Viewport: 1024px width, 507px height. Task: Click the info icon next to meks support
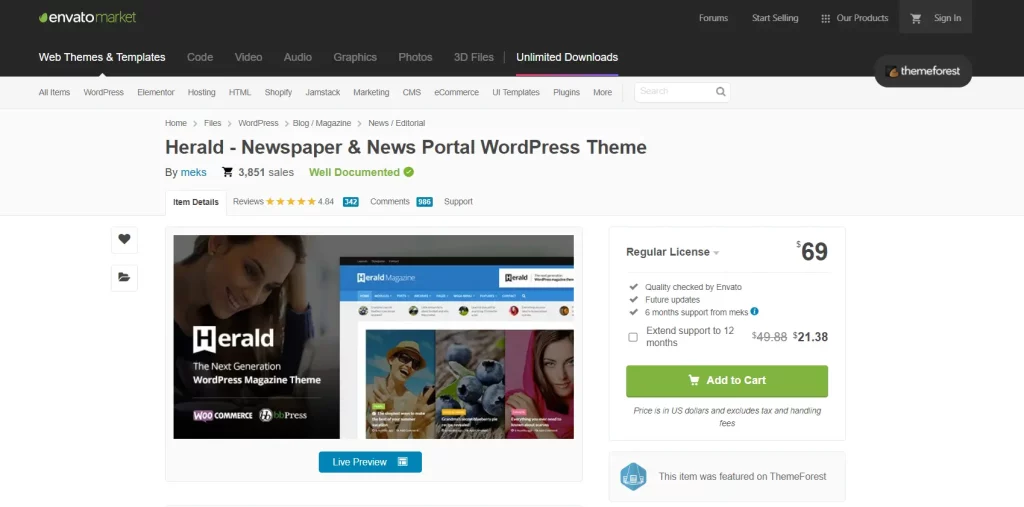click(x=754, y=312)
